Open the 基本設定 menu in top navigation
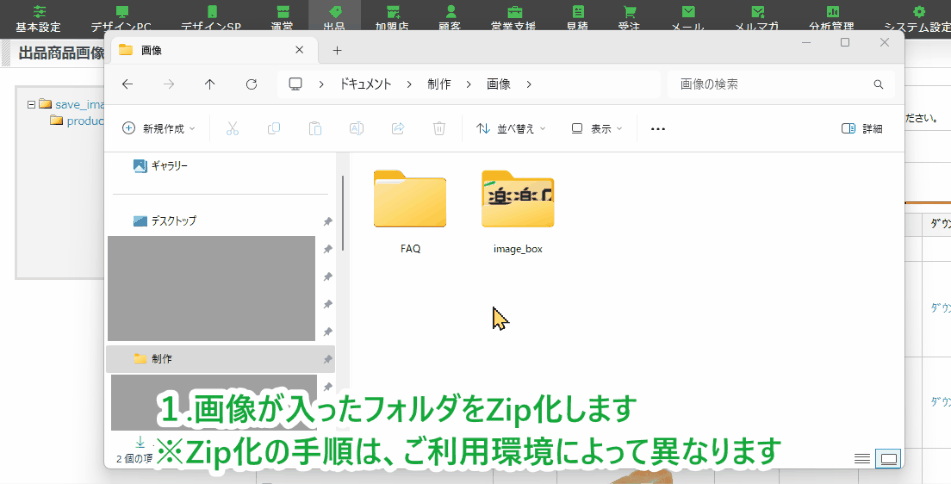The width and height of the screenshot is (951, 484). [x=38, y=18]
